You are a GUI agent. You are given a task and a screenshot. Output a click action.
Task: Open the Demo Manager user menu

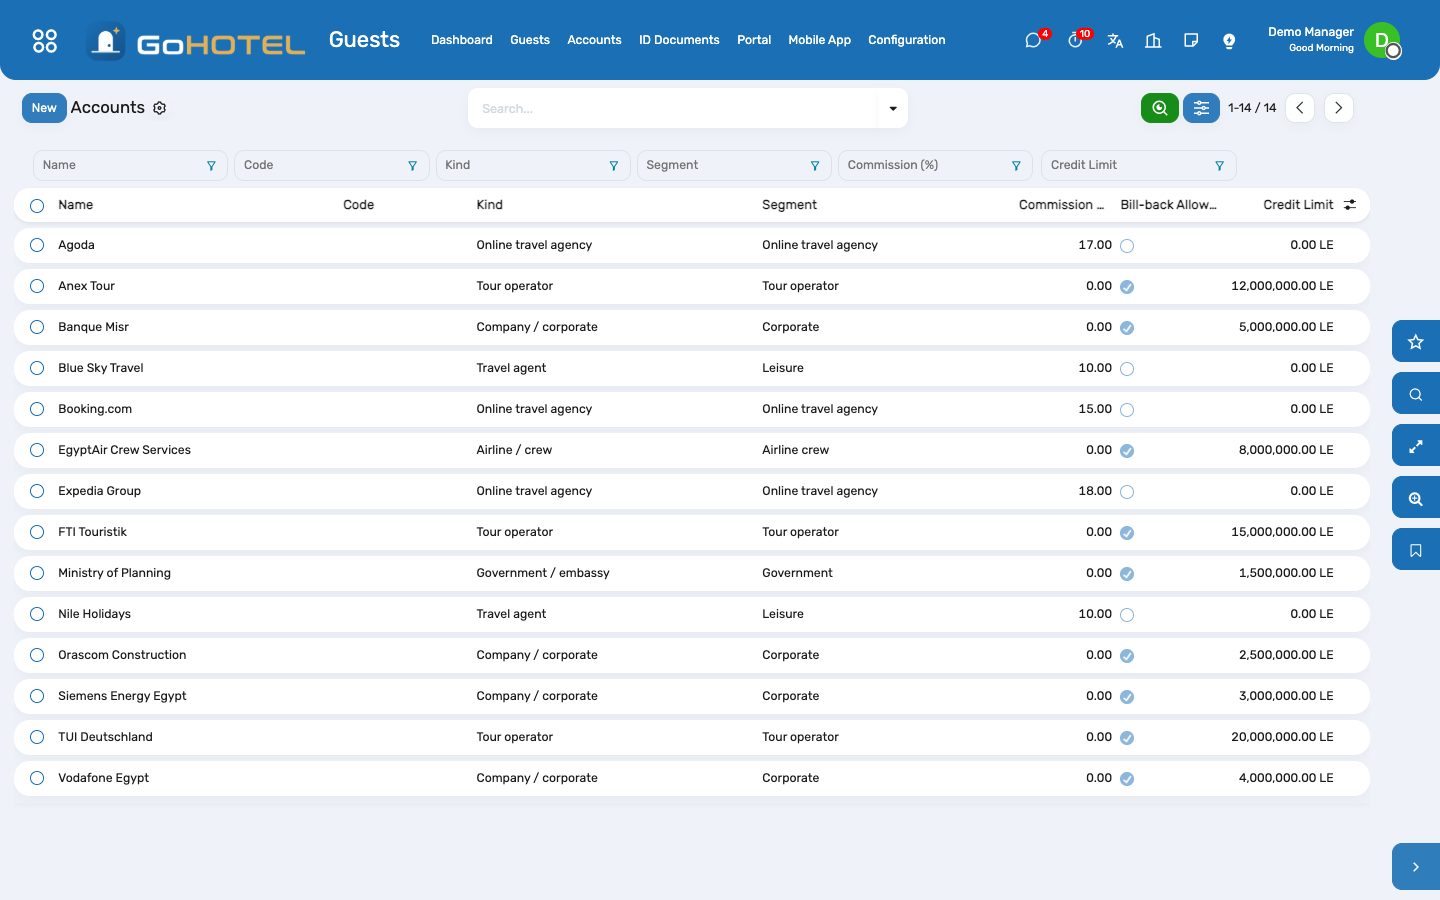point(1335,40)
